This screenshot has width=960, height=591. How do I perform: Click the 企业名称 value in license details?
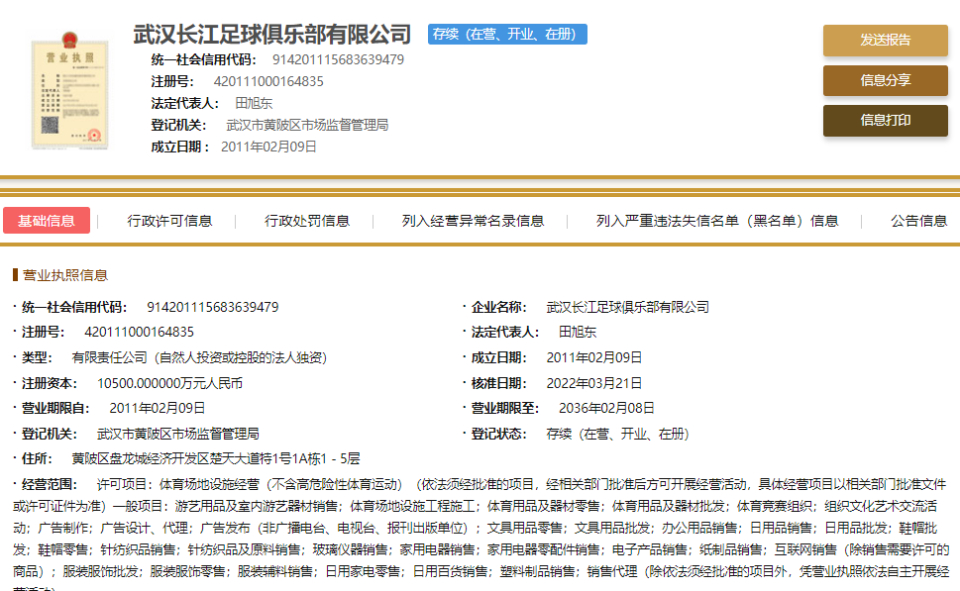click(628, 307)
